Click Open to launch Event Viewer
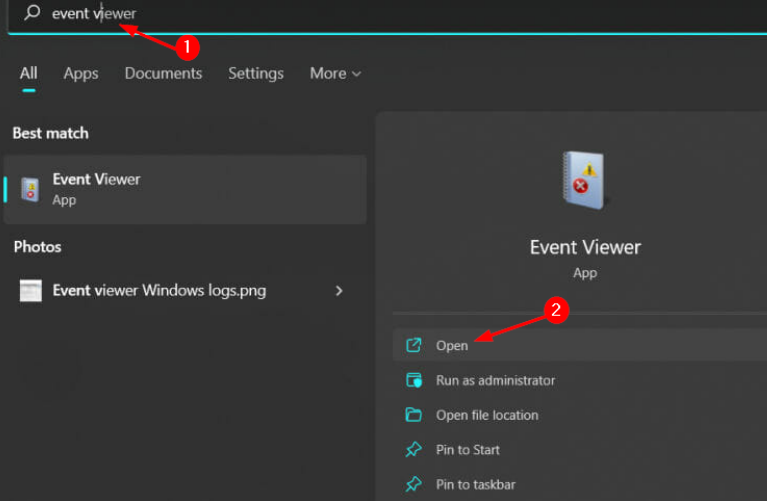This screenshot has width=767, height=501. (452, 346)
